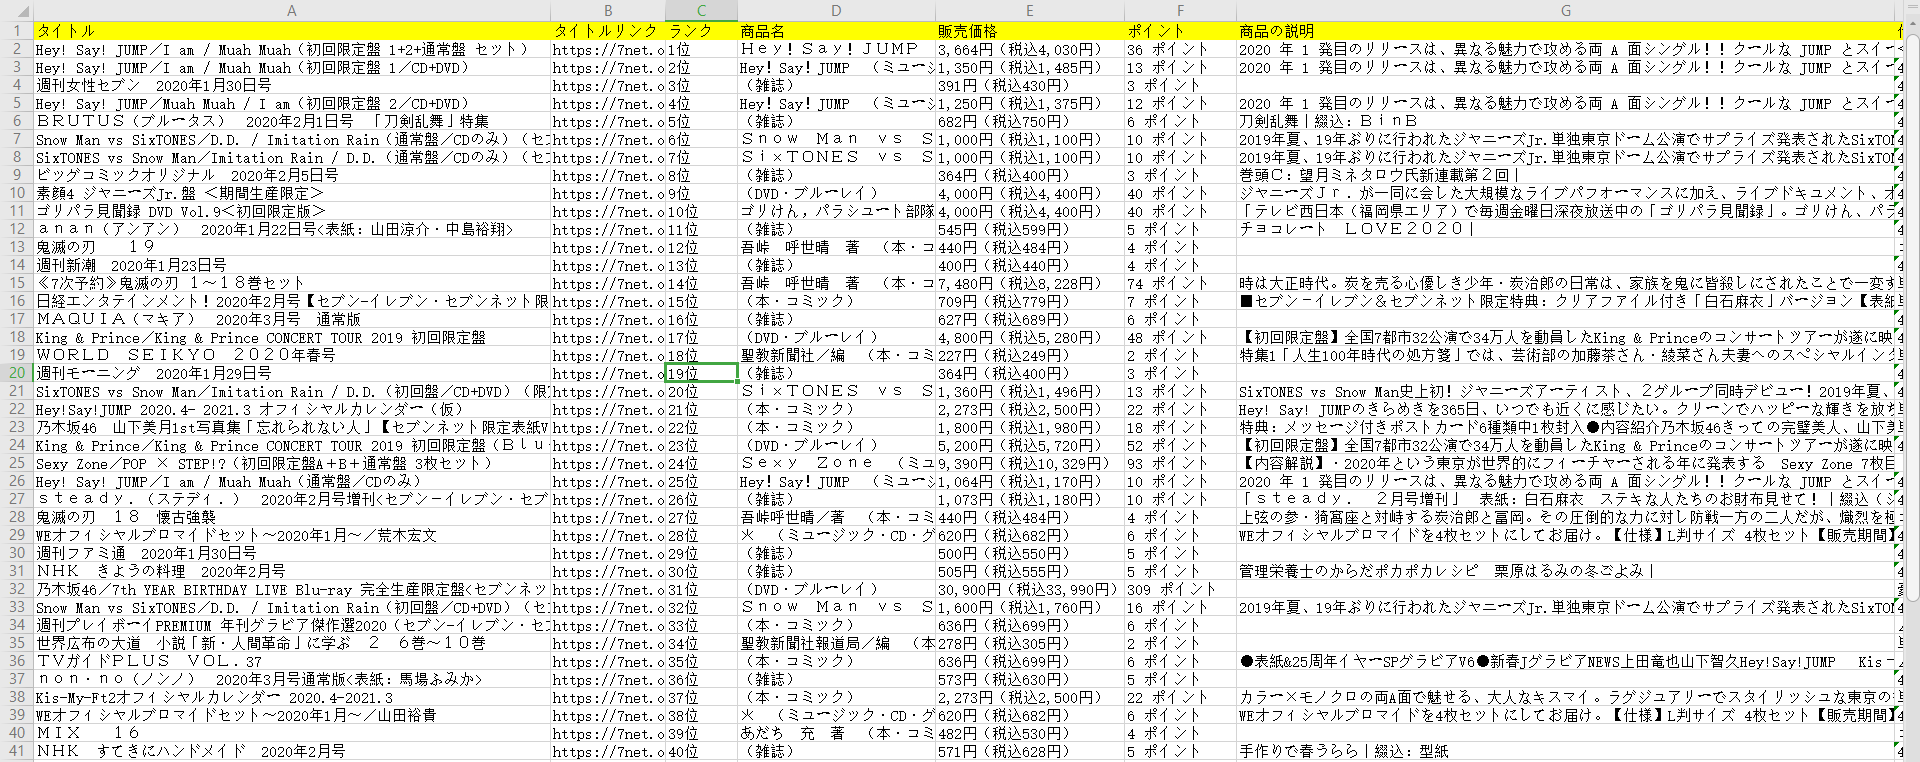Select column A header
The image size is (1920, 762).
pyautogui.click(x=291, y=10)
